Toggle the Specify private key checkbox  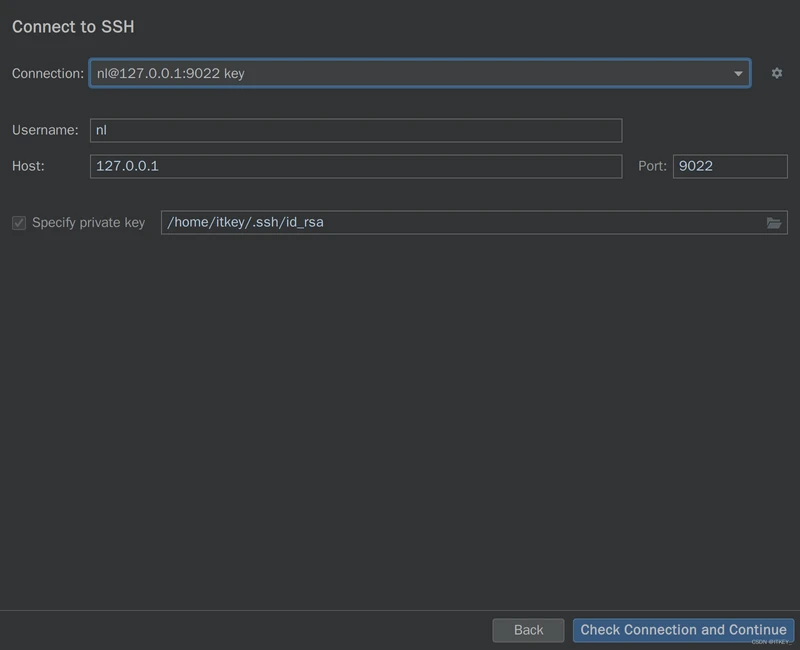tap(19, 222)
